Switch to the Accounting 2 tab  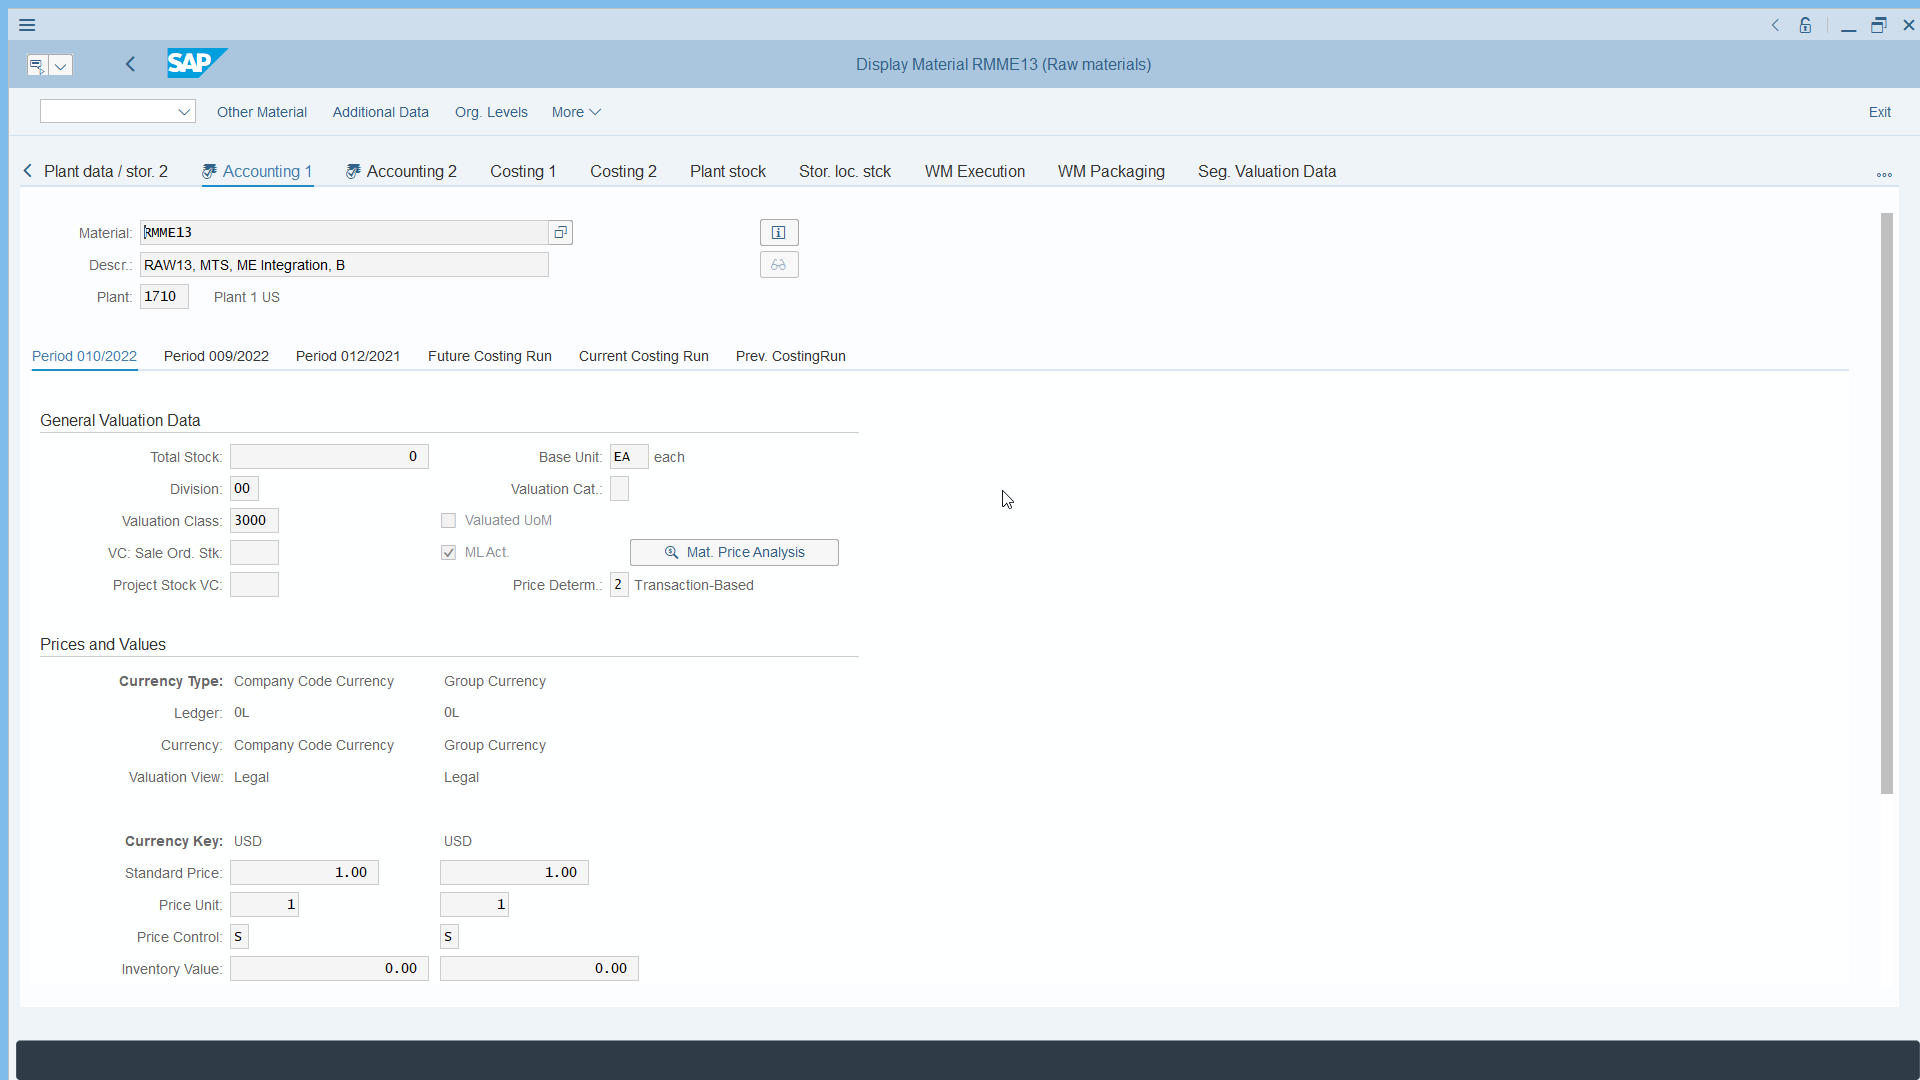410,171
